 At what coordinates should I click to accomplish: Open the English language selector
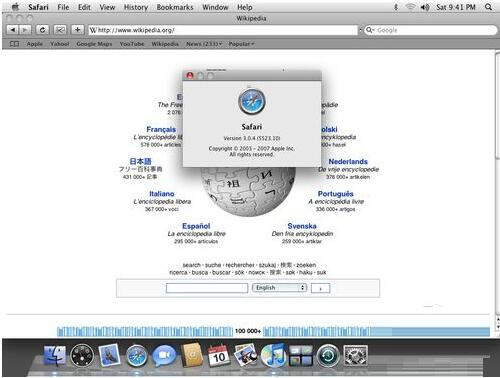click(279, 288)
